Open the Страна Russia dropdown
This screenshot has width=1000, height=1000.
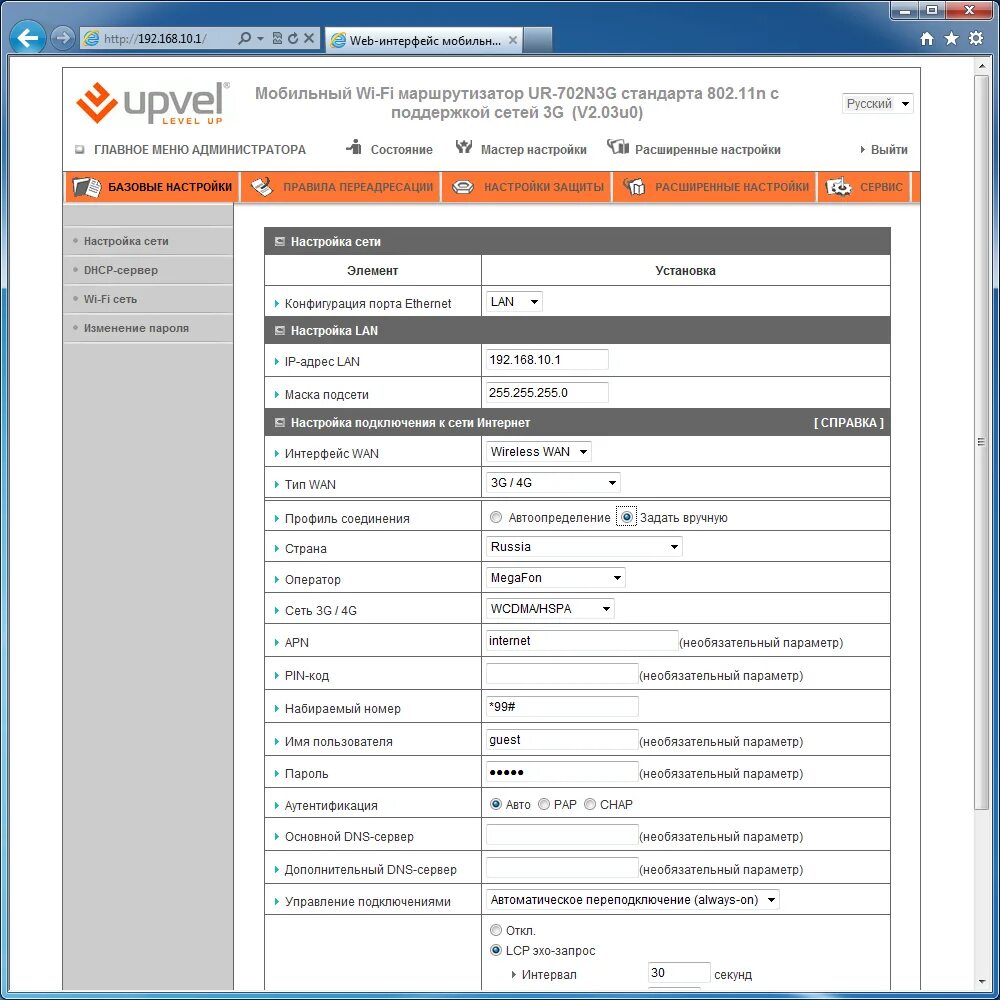584,547
